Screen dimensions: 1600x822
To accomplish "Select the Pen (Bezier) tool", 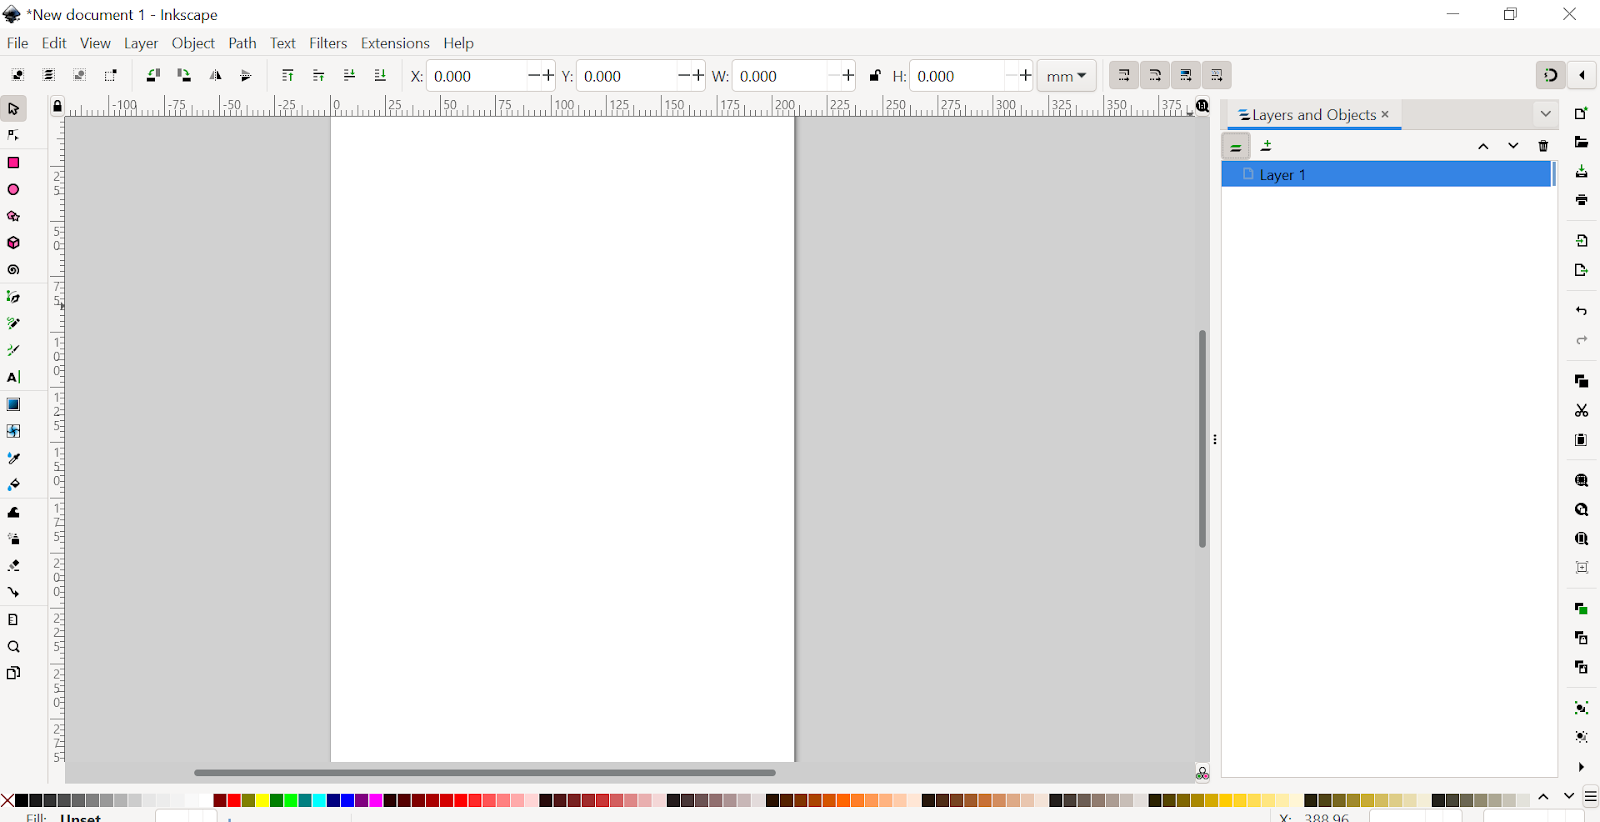I will (x=14, y=297).
